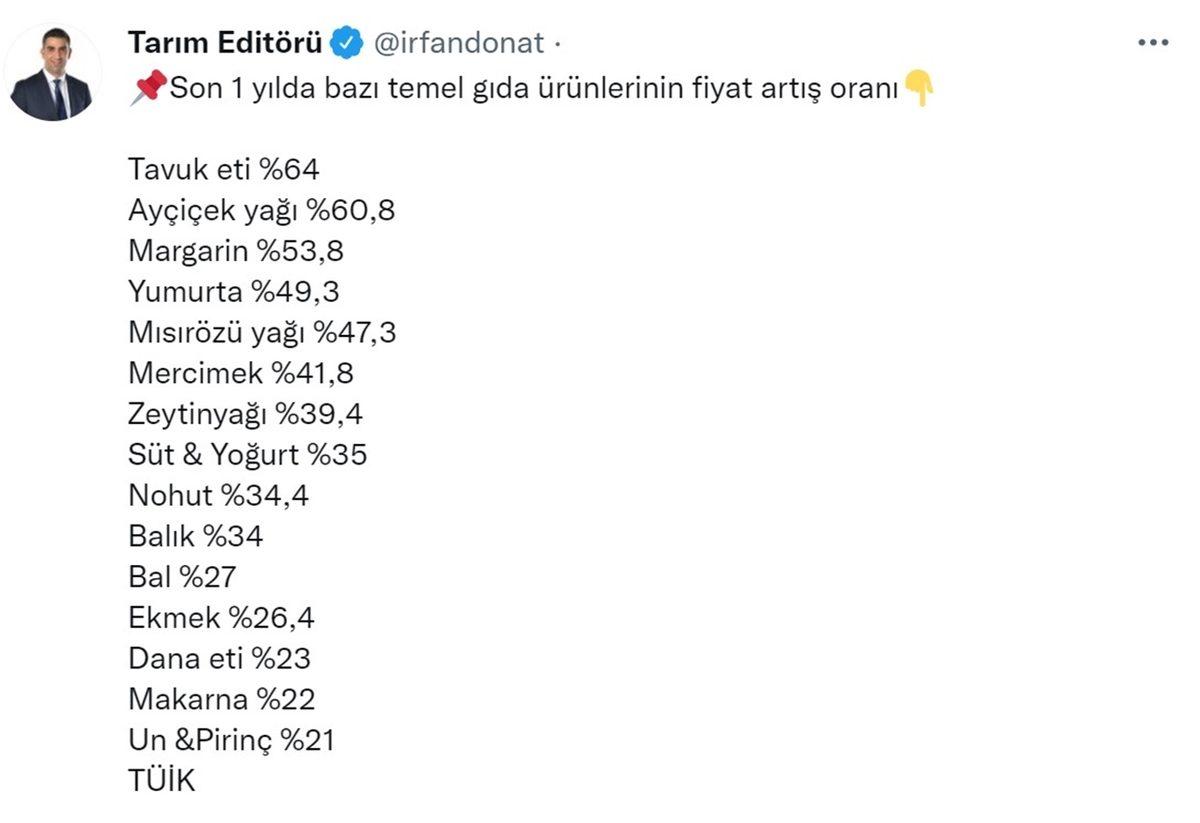Viewport: 1200px width, 823px height.
Task: Click the Zeytinyağı %39,4 line
Action: coord(246,414)
